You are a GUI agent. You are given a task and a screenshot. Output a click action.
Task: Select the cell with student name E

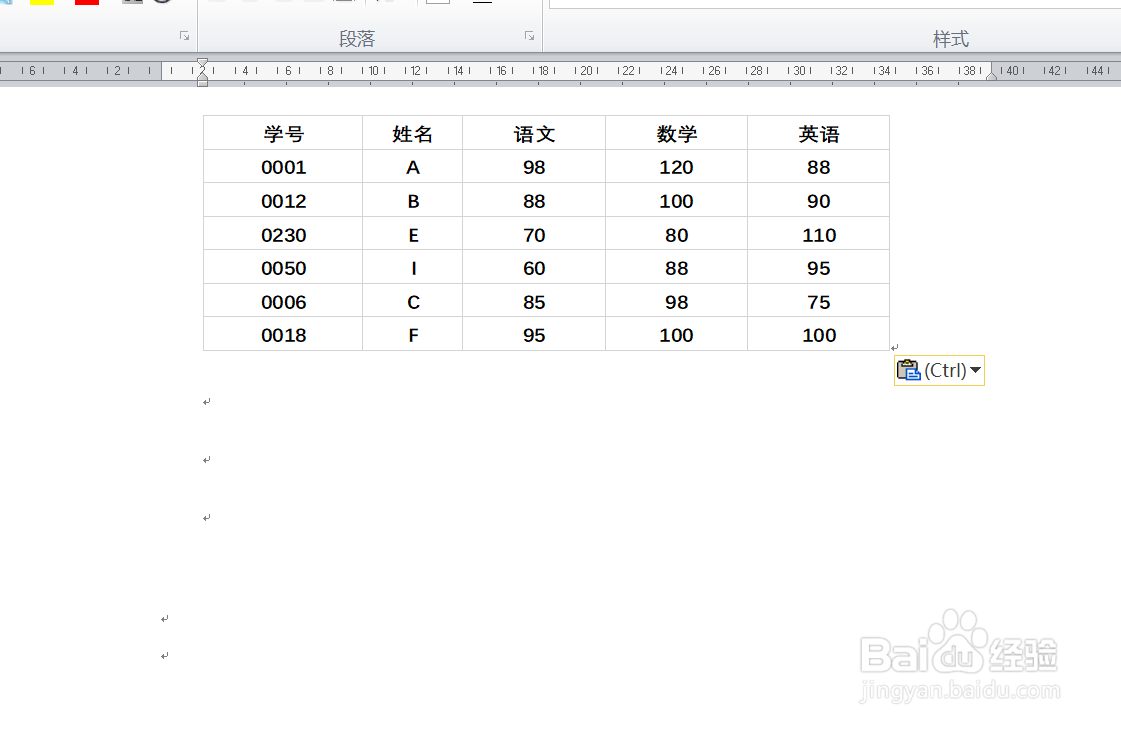click(x=412, y=234)
